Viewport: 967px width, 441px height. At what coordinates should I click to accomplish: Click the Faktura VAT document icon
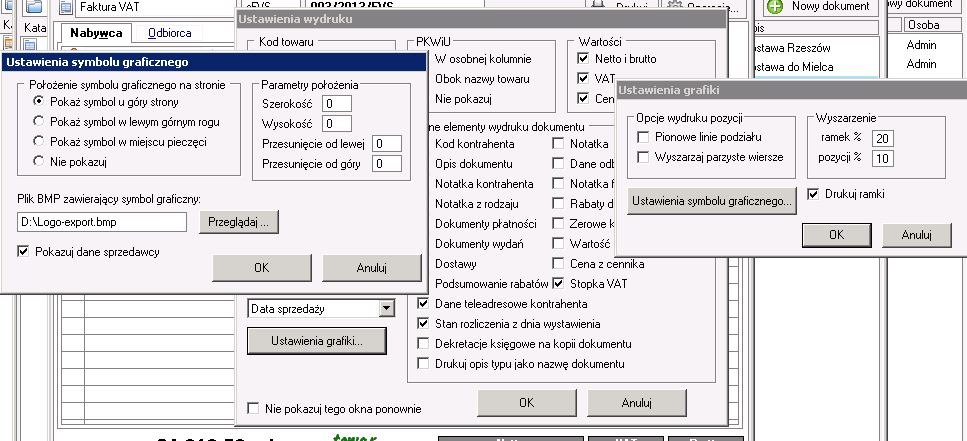pyautogui.click(x=65, y=8)
